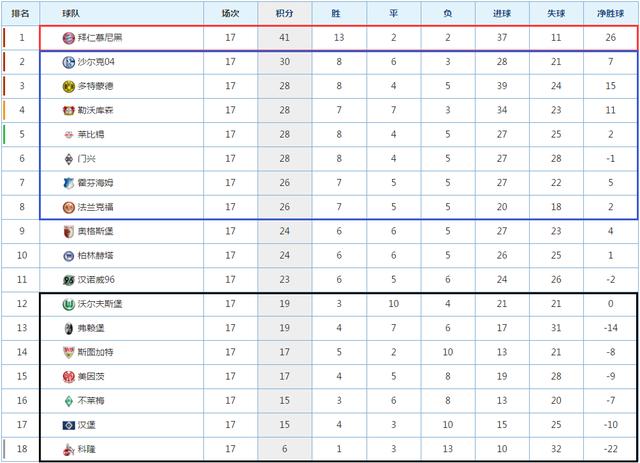Screen dimensions: 640x463
Task: Click the Hoffenheim blue crest
Action: click(x=69, y=183)
